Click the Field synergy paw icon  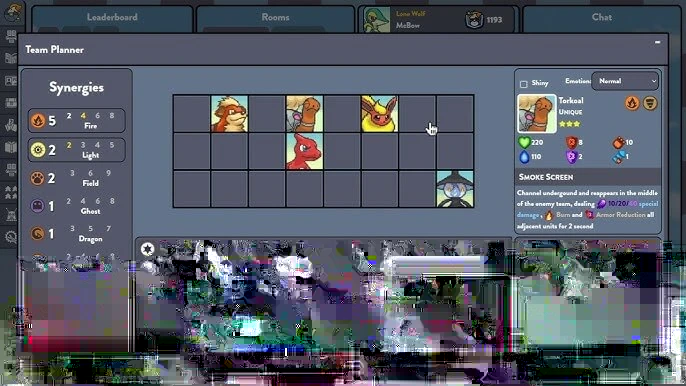[x=37, y=178]
